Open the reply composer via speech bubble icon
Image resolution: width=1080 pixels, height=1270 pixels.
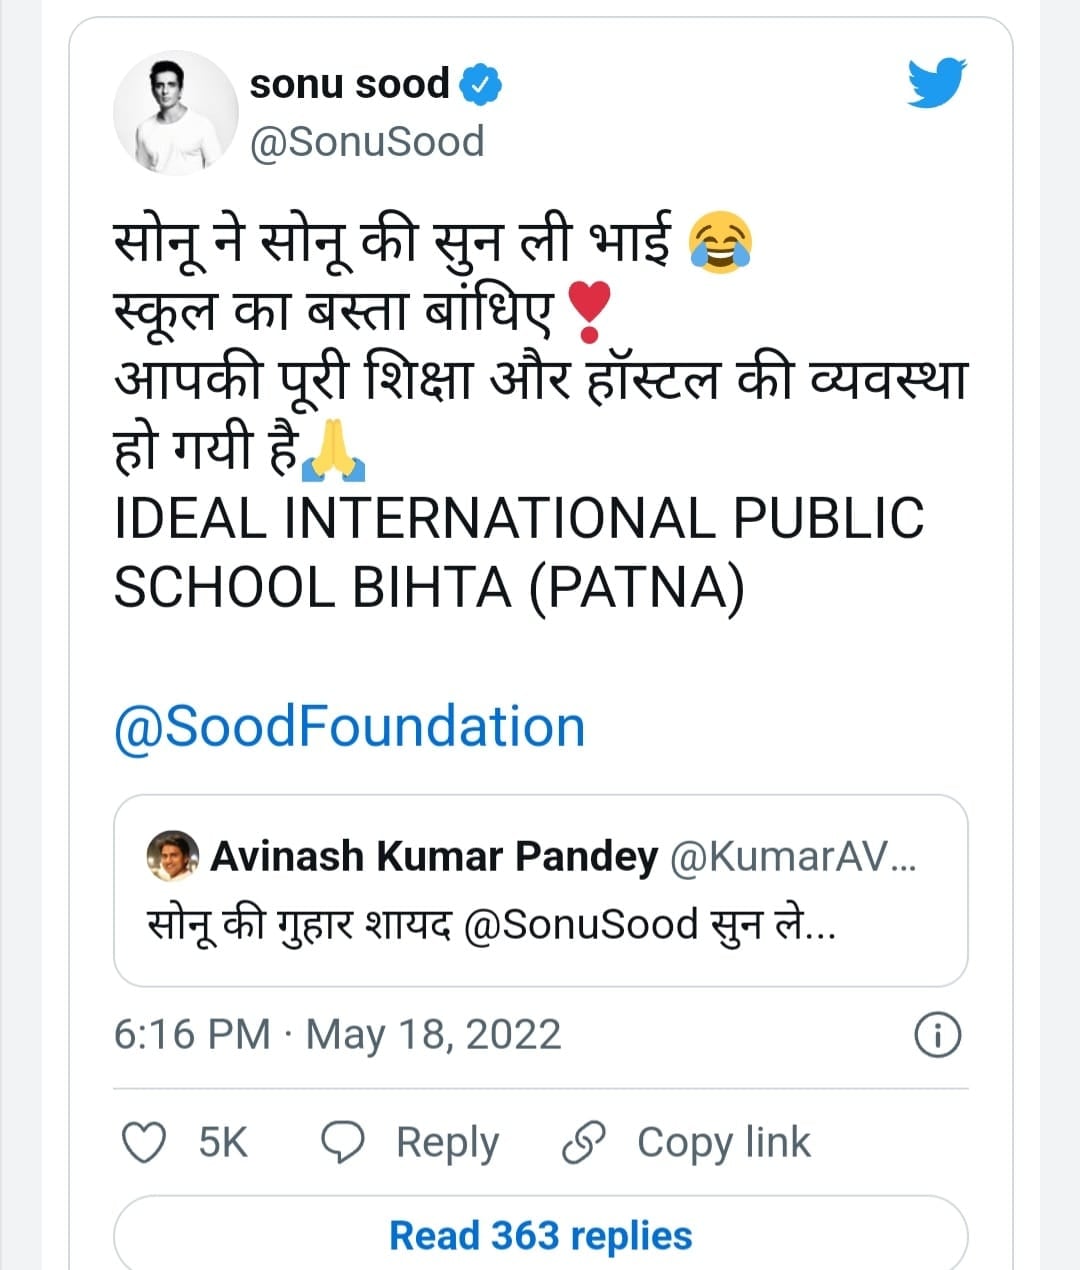point(342,1141)
